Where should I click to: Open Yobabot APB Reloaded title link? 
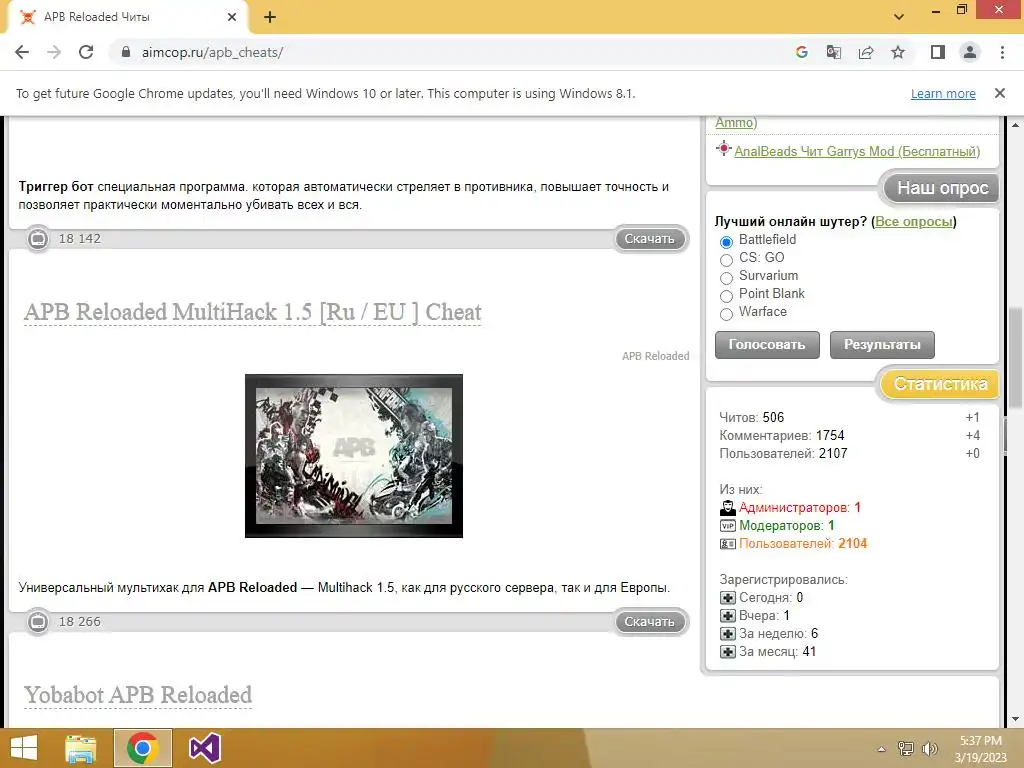[138, 695]
